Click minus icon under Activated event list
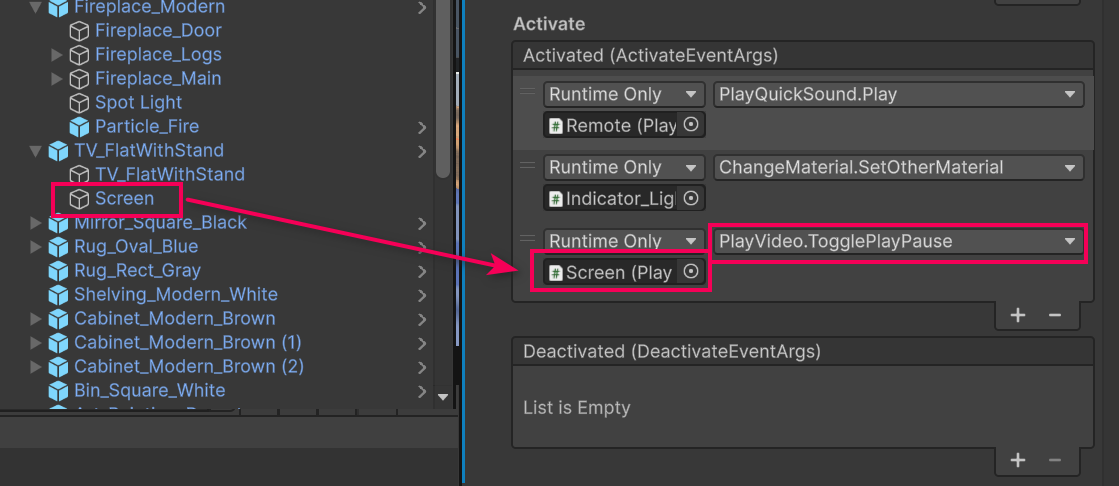The width and height of the screenshot is (1119, 486). pyautogui.click(x=1054, y=315)
